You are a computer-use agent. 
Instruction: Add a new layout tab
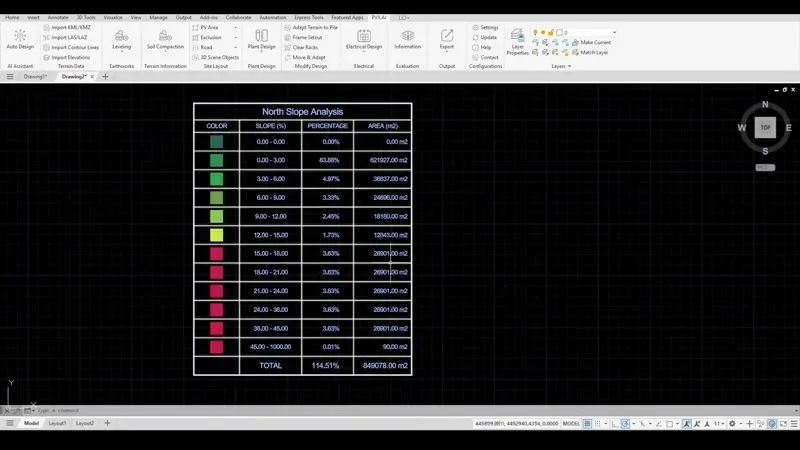click(x=107, y=423)
